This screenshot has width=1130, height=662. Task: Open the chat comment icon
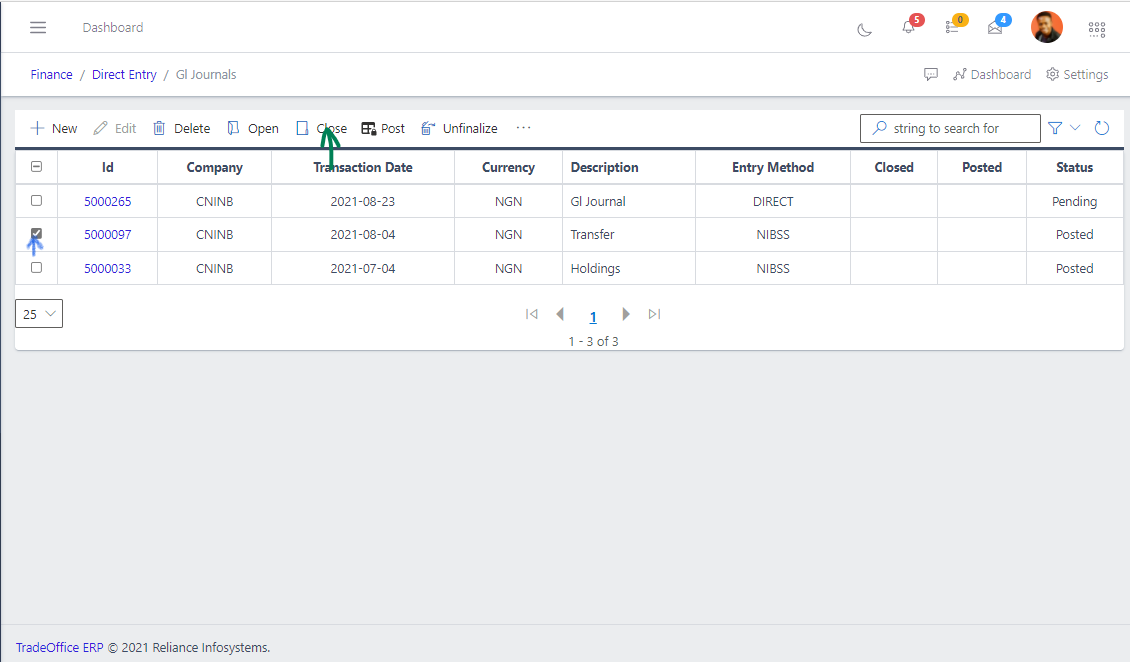point(931,75)
